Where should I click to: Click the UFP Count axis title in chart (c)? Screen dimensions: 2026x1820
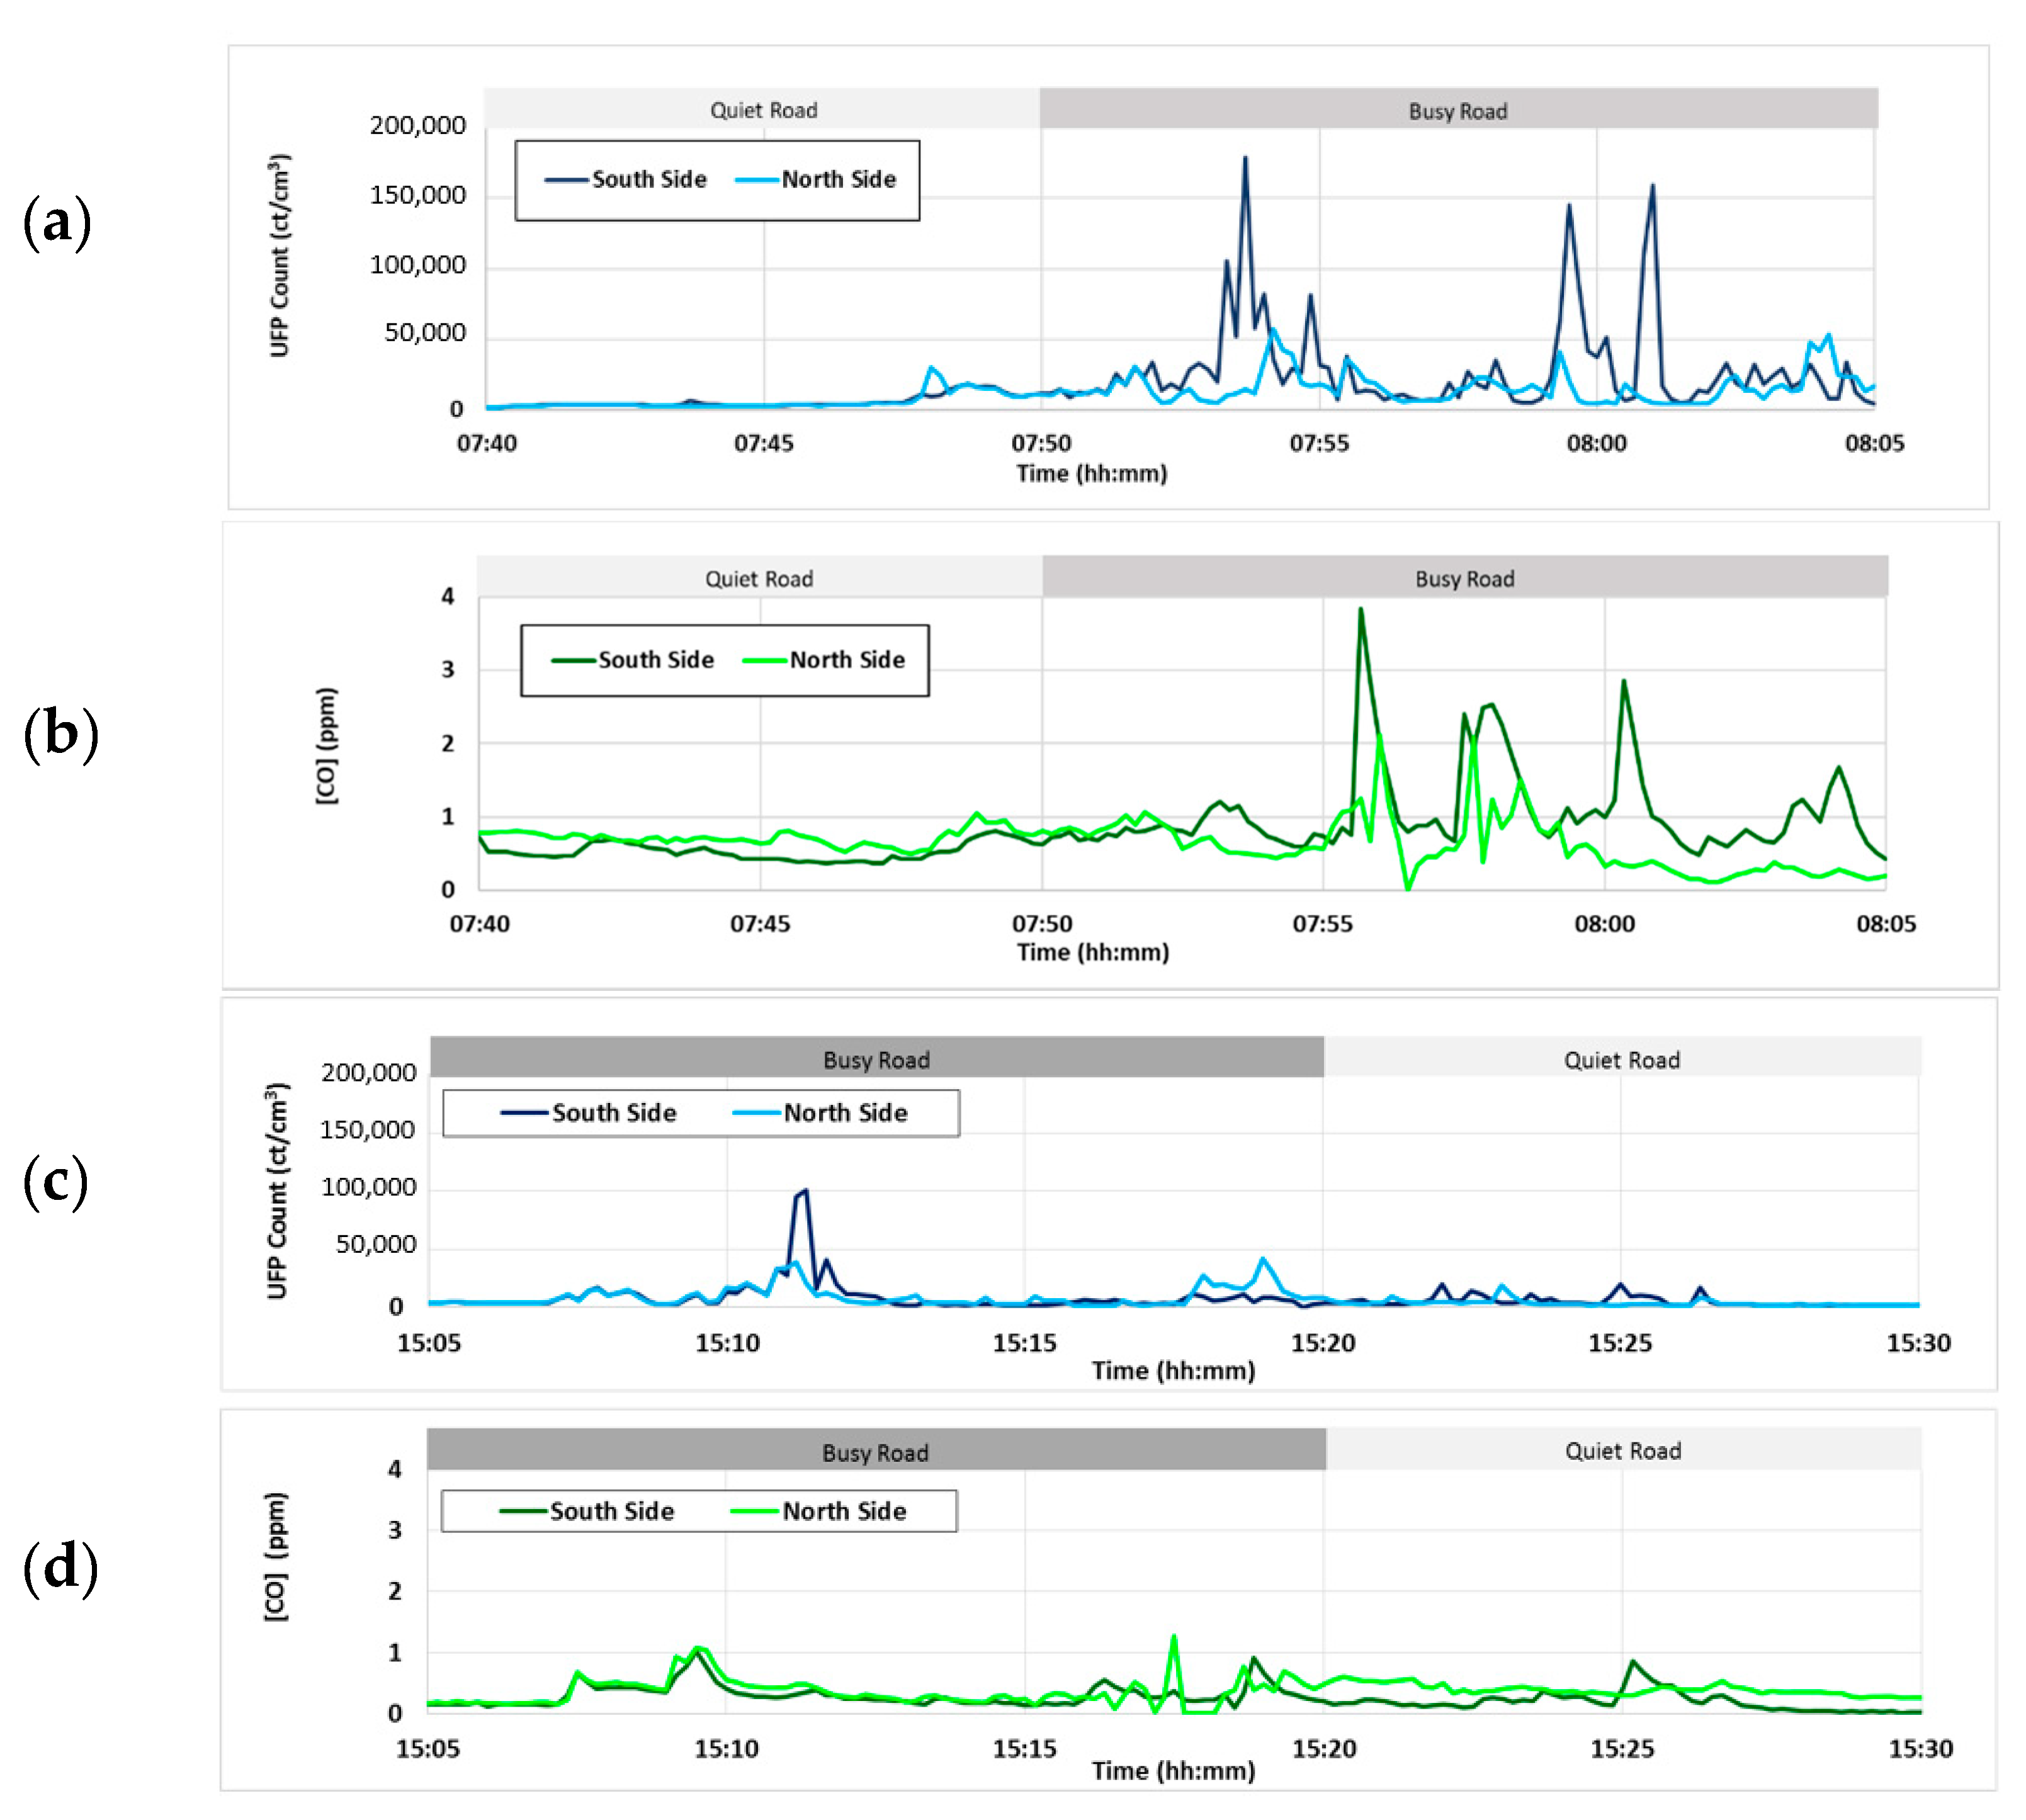pyautogui.click(x=278, y=1190)
